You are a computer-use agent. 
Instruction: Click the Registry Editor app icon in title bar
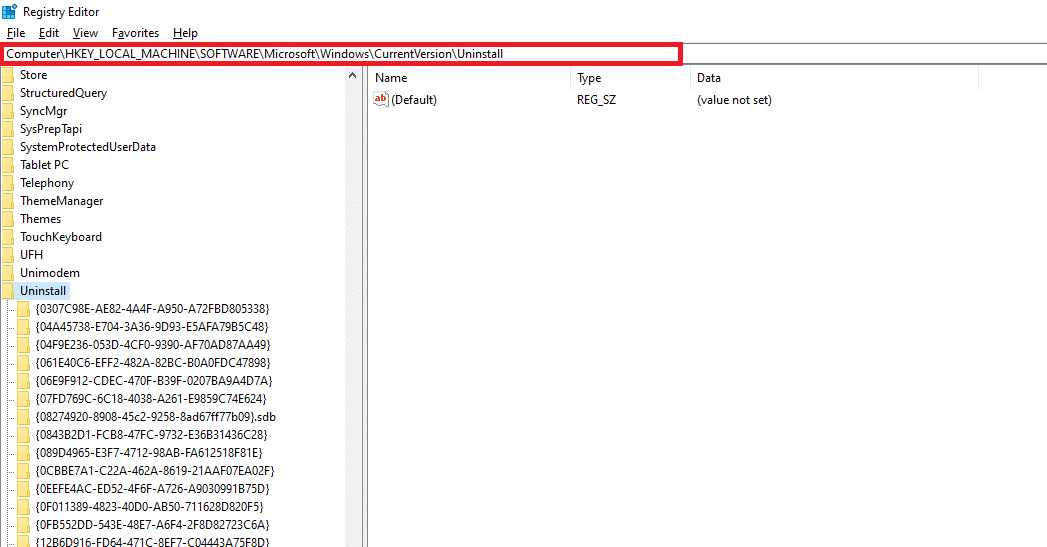pyautogui.click(x=9, y=11)
